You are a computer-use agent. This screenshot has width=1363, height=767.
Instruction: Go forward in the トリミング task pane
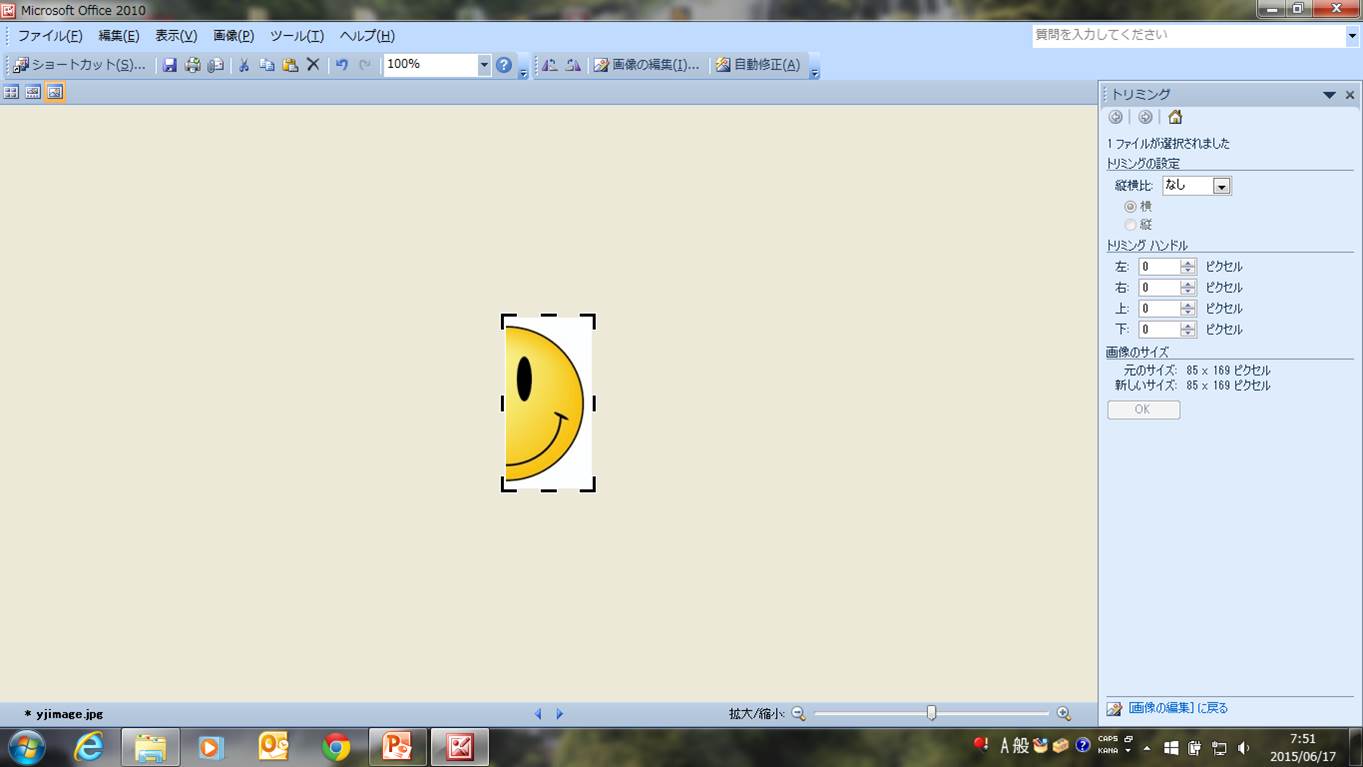click(x=1146, y=117)
